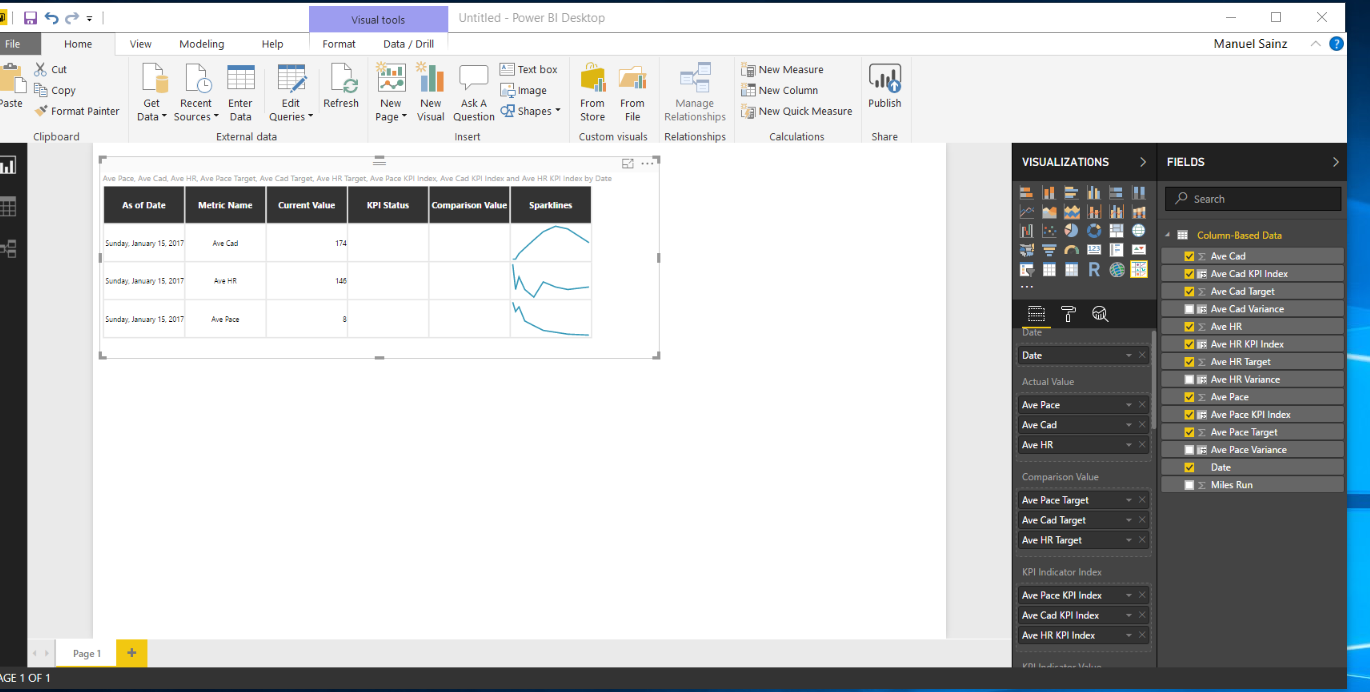
Task: Open the Help ribbon tab
Action: tap(272, 44)
